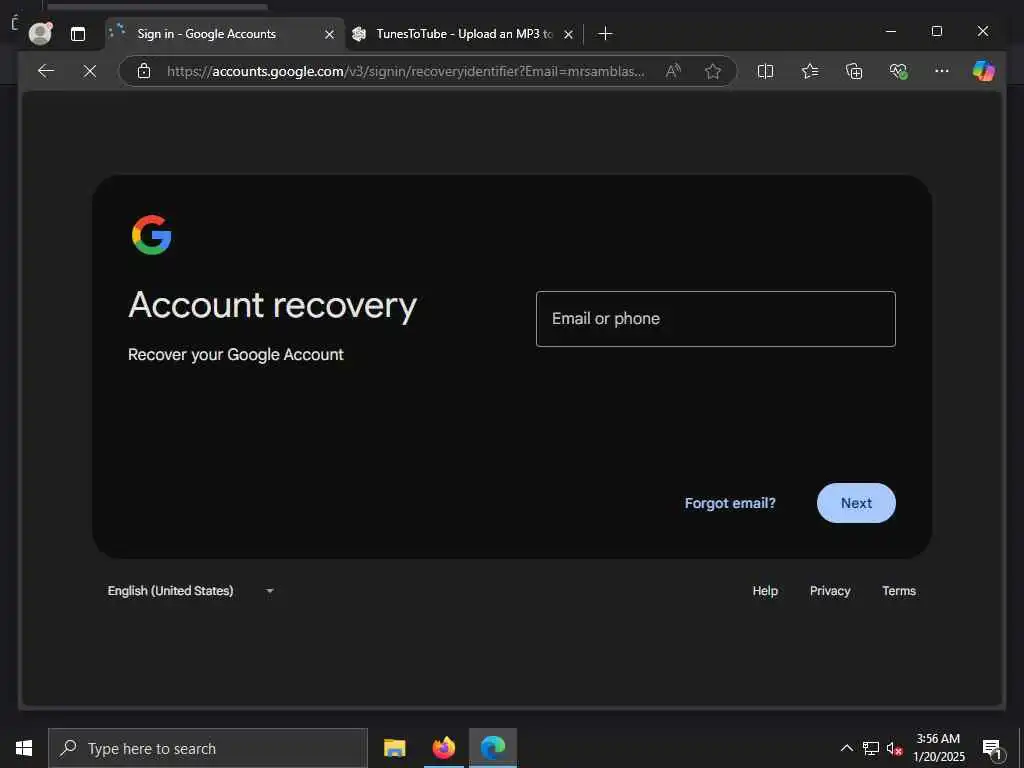Open Firefox from taskbar

pyautogui.click(x=443, y=748)
